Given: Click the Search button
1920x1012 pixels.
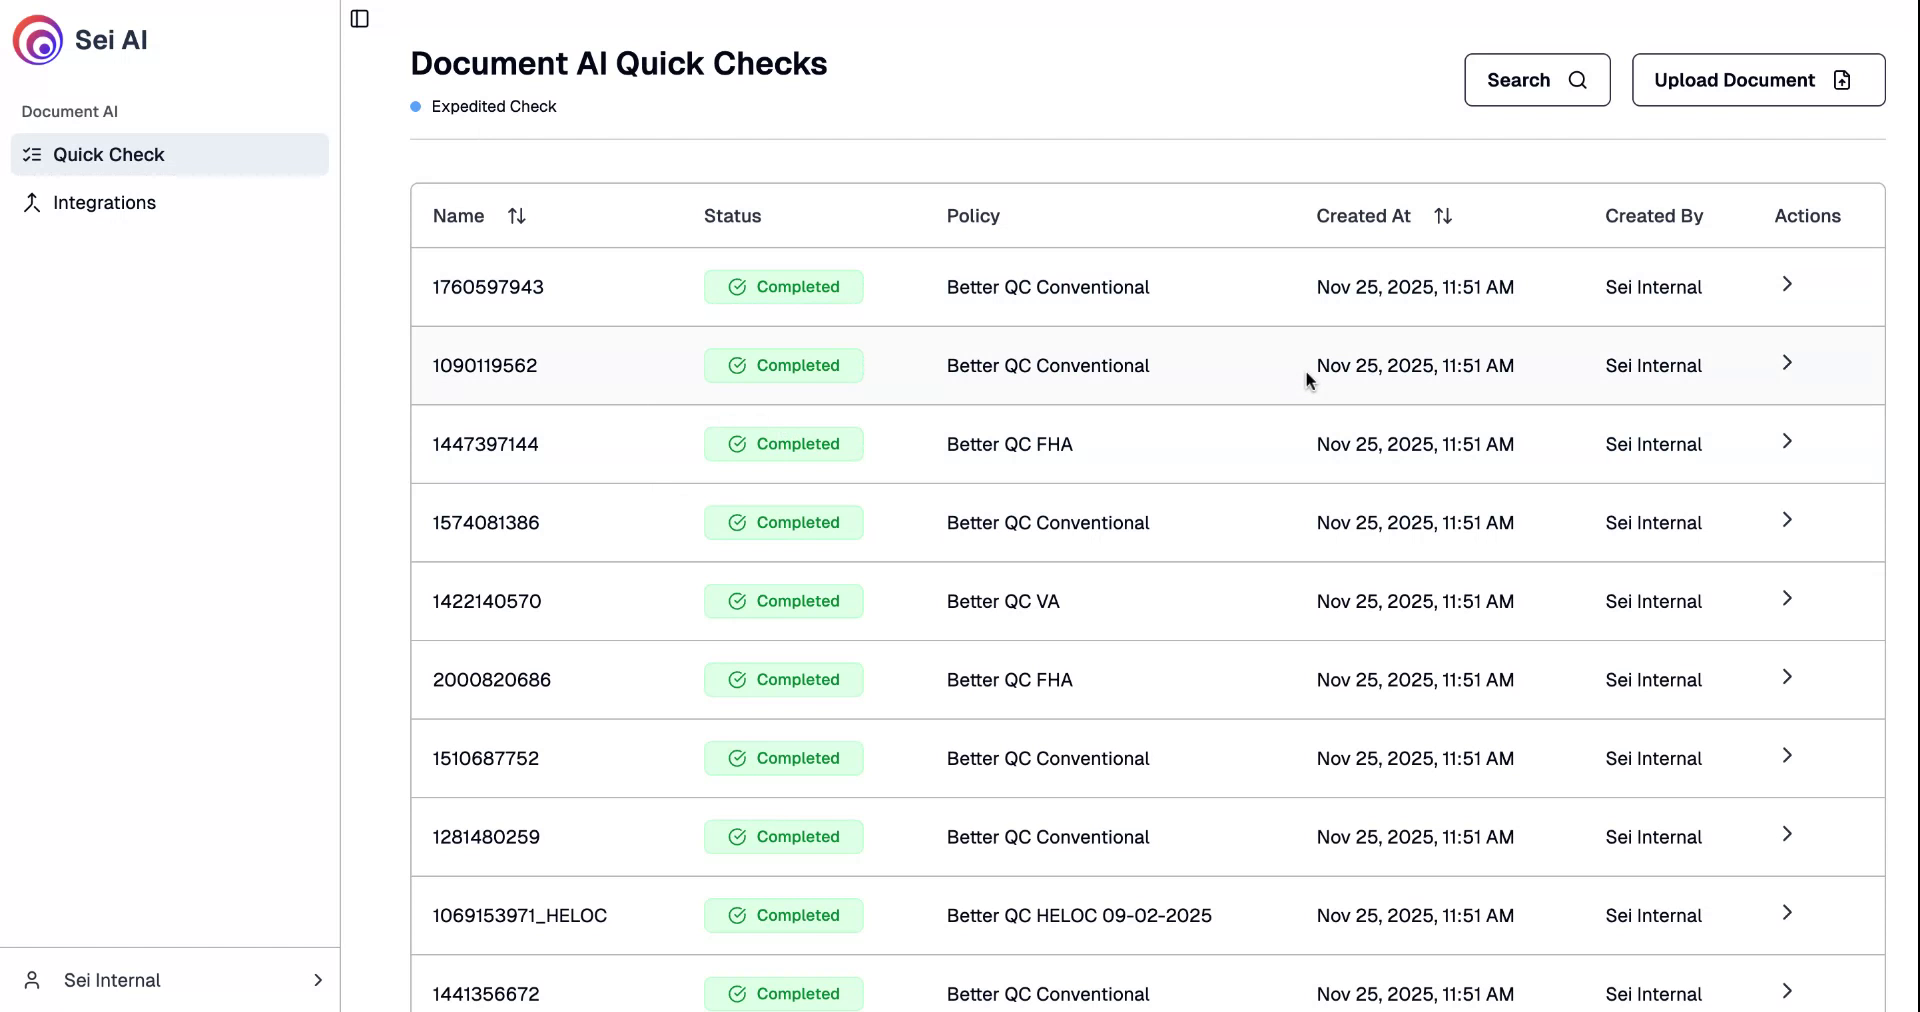Looking at the screenshot, I should [x=1536, y=80].
